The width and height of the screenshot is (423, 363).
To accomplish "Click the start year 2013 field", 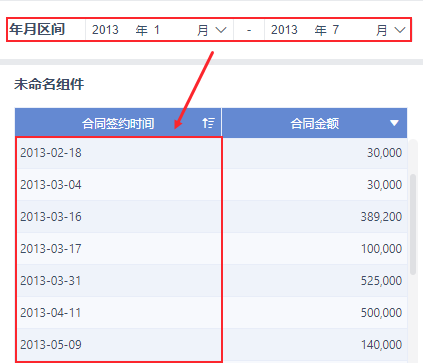I will [105, 30].
